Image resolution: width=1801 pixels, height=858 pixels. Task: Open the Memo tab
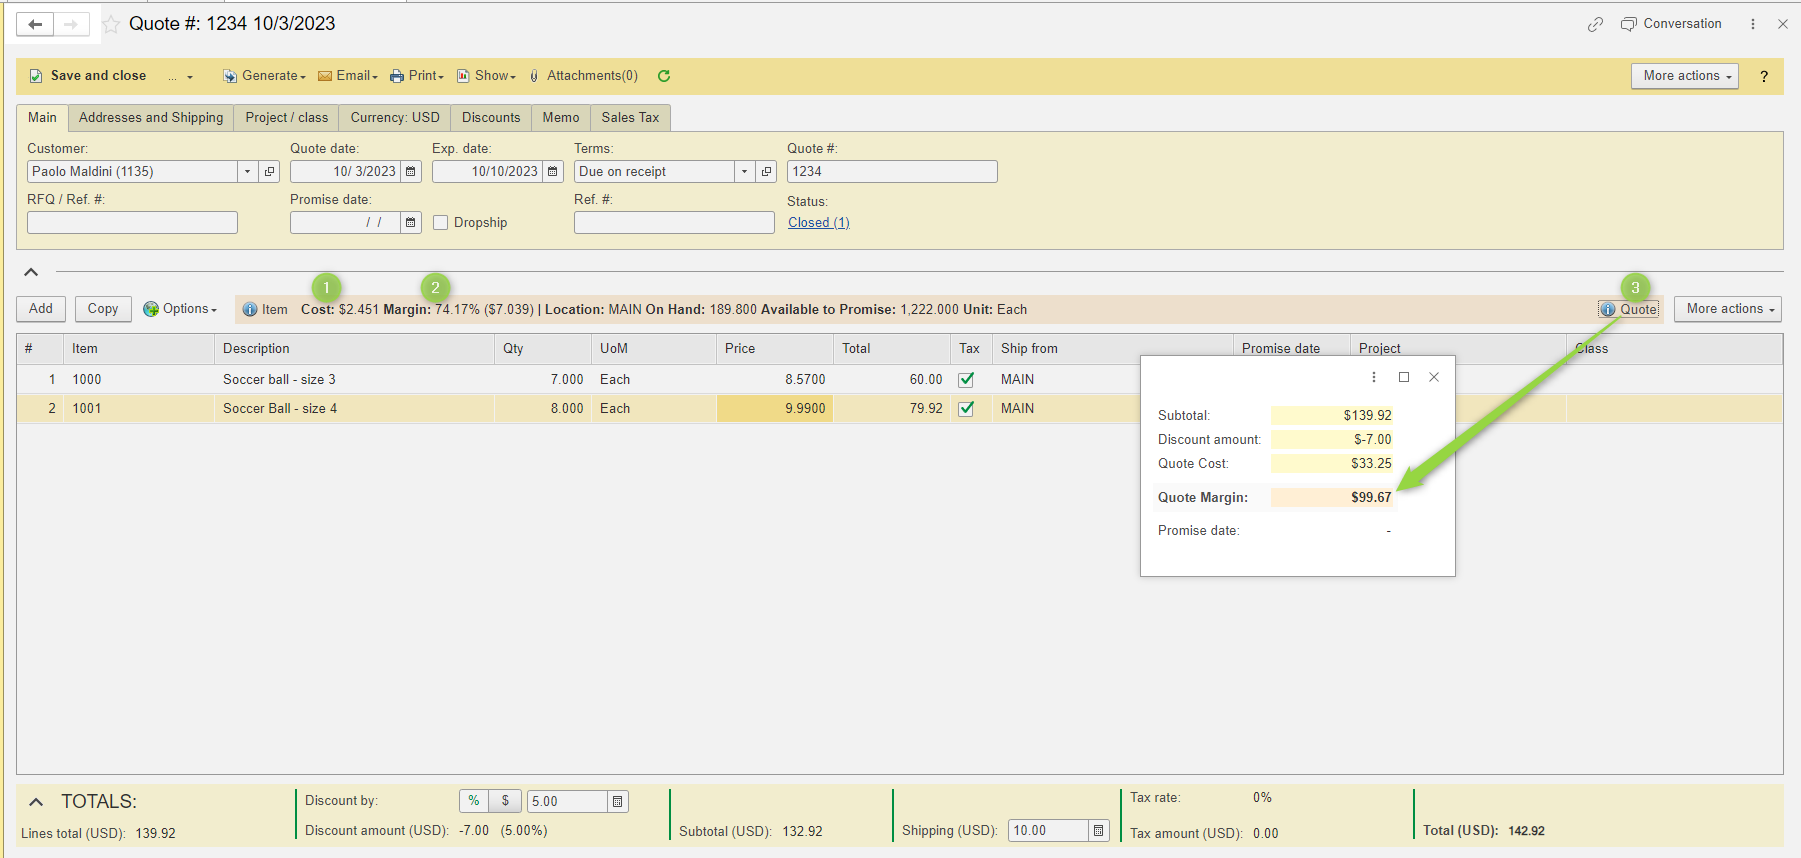(x=561, y=118)
